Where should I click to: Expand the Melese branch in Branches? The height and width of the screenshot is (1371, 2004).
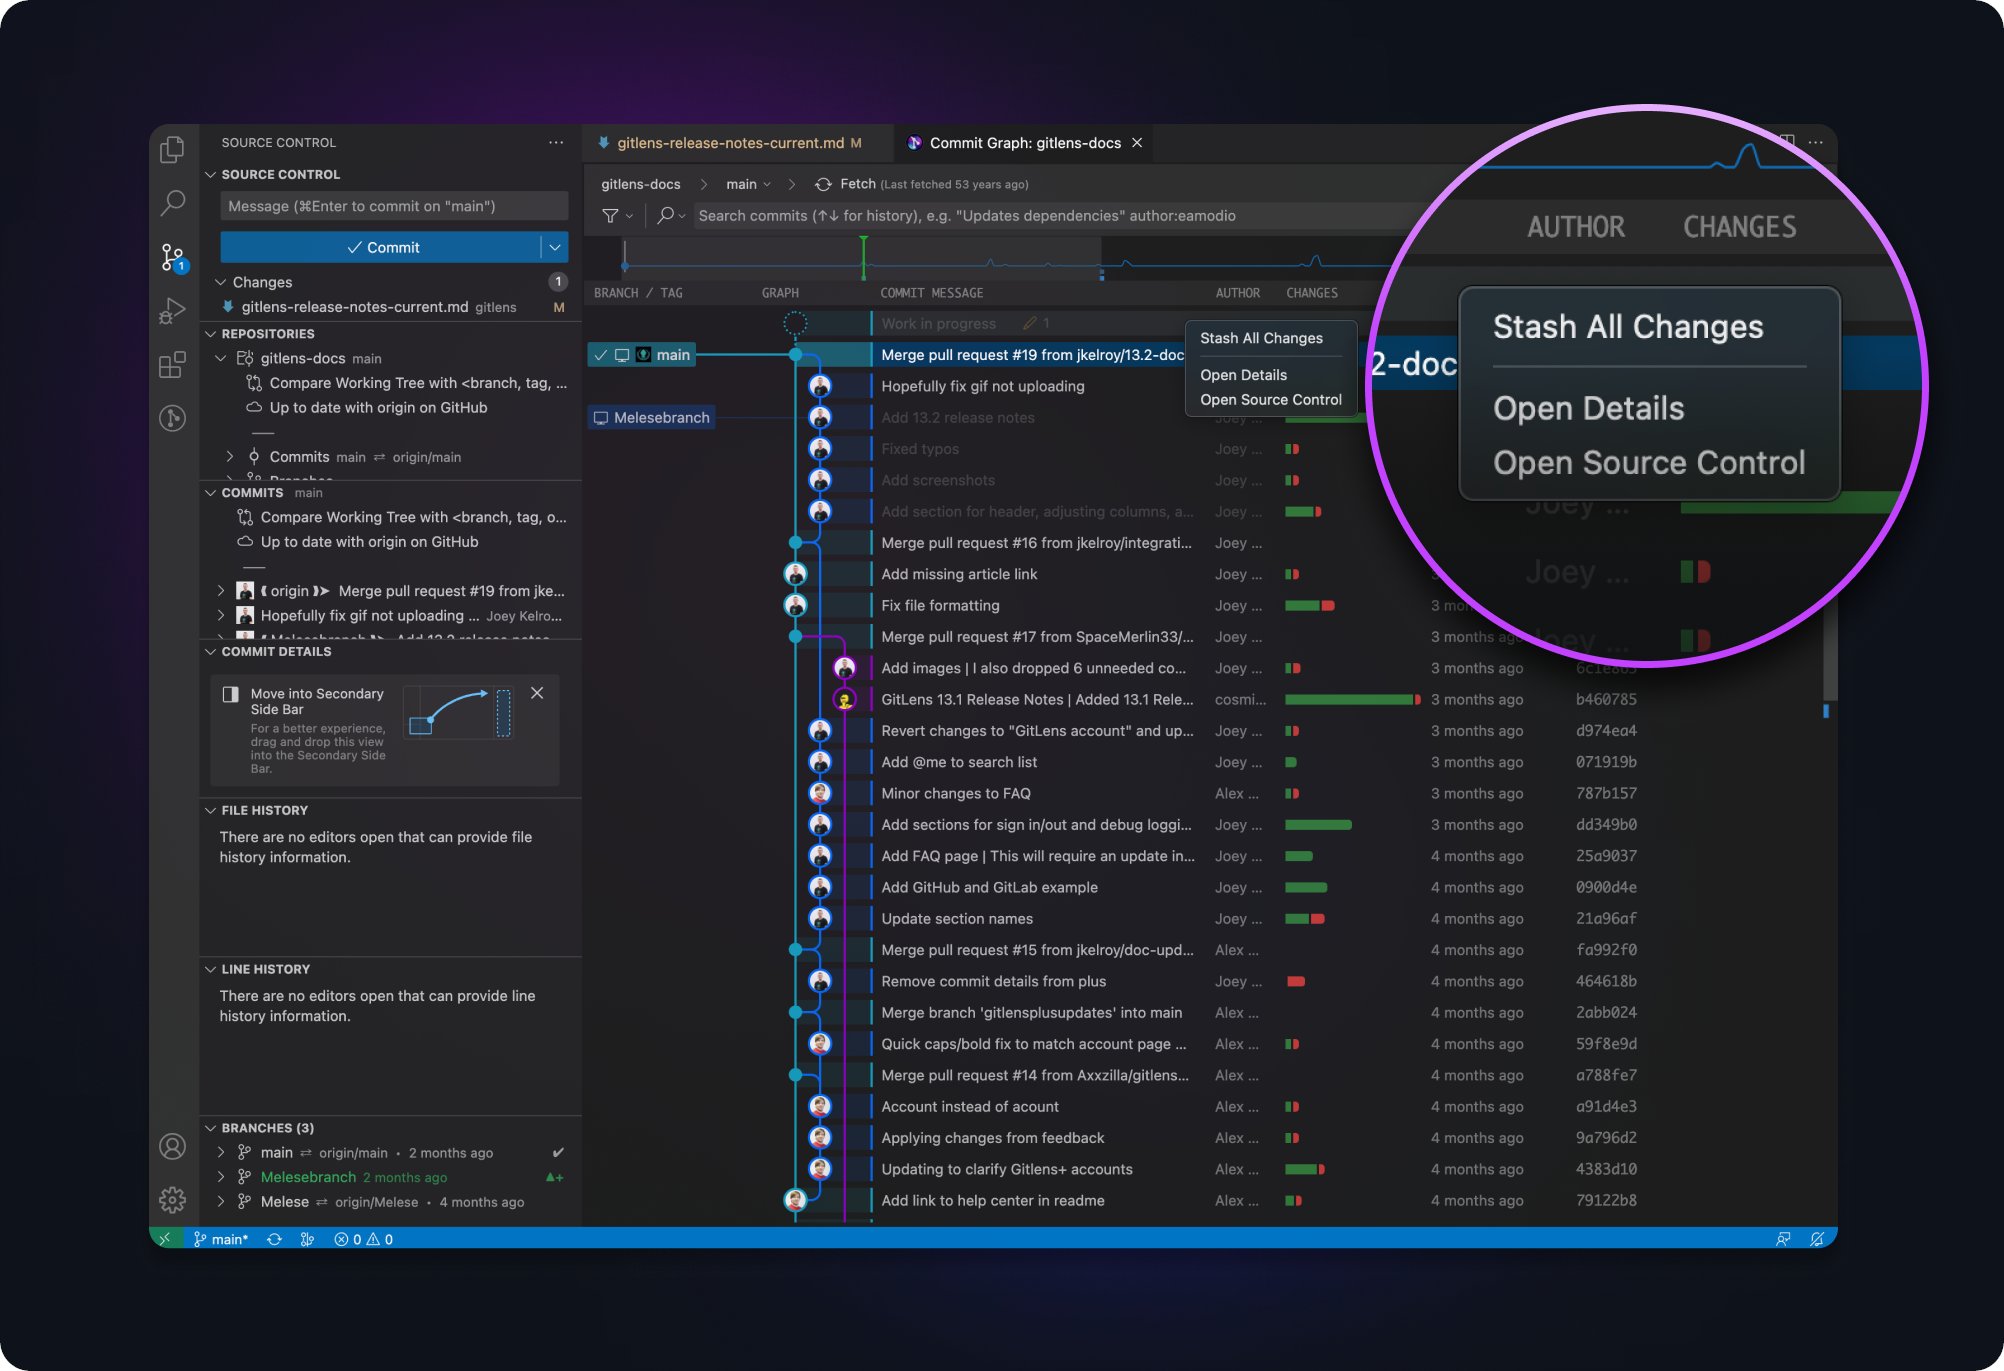tap(221, 1202)
